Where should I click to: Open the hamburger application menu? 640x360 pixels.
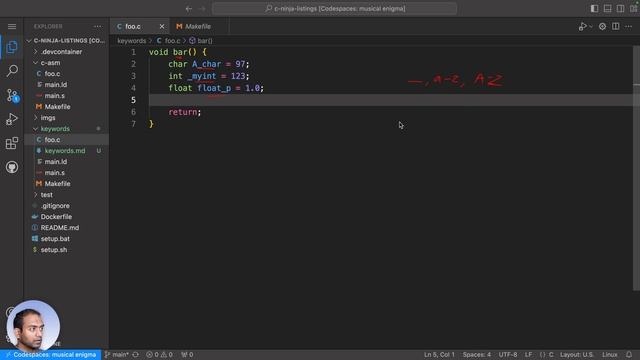tap(12, 27)
